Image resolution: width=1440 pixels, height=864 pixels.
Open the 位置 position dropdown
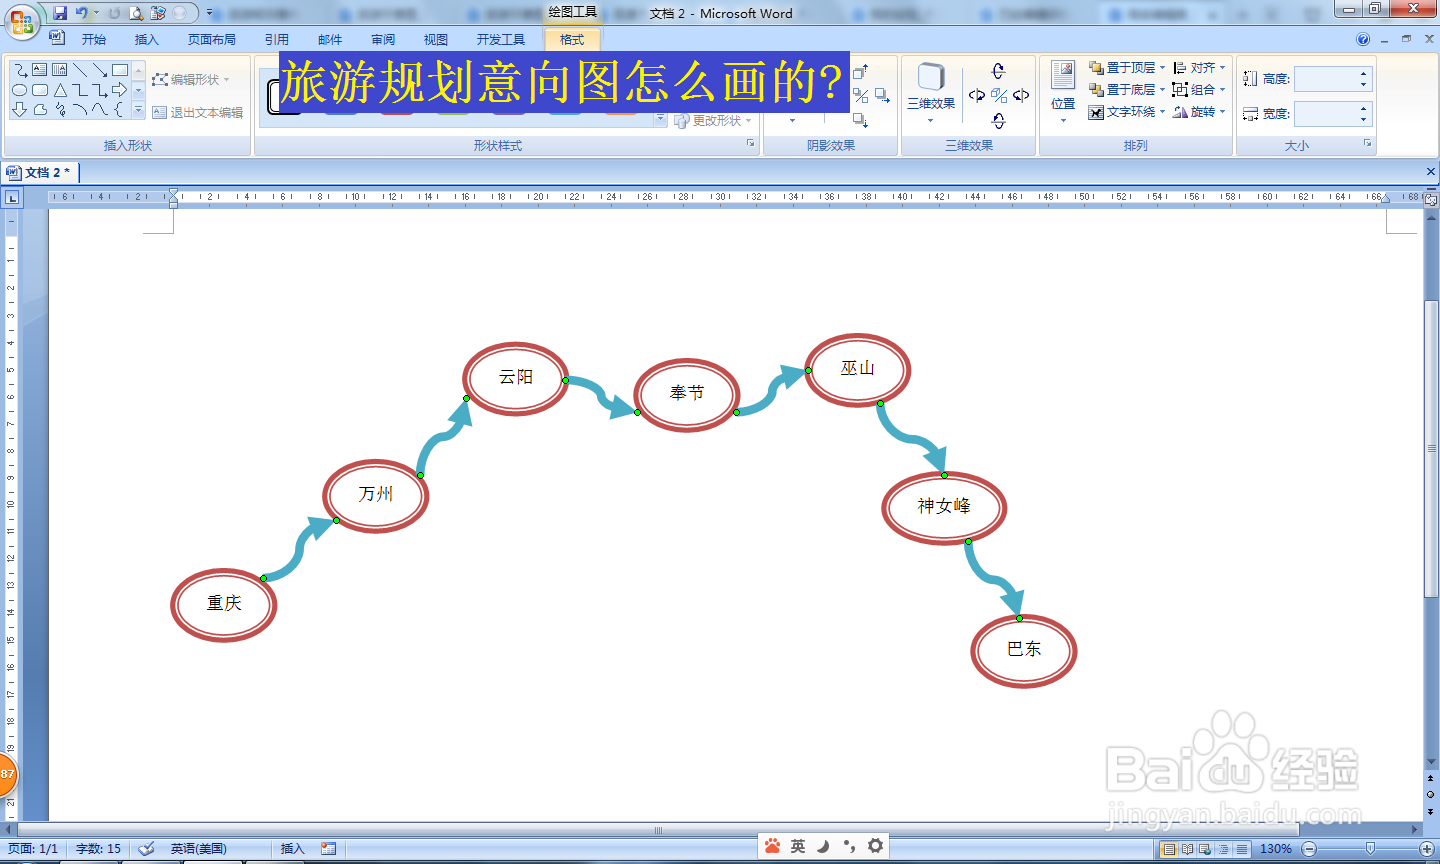[x=1063, y=92]
